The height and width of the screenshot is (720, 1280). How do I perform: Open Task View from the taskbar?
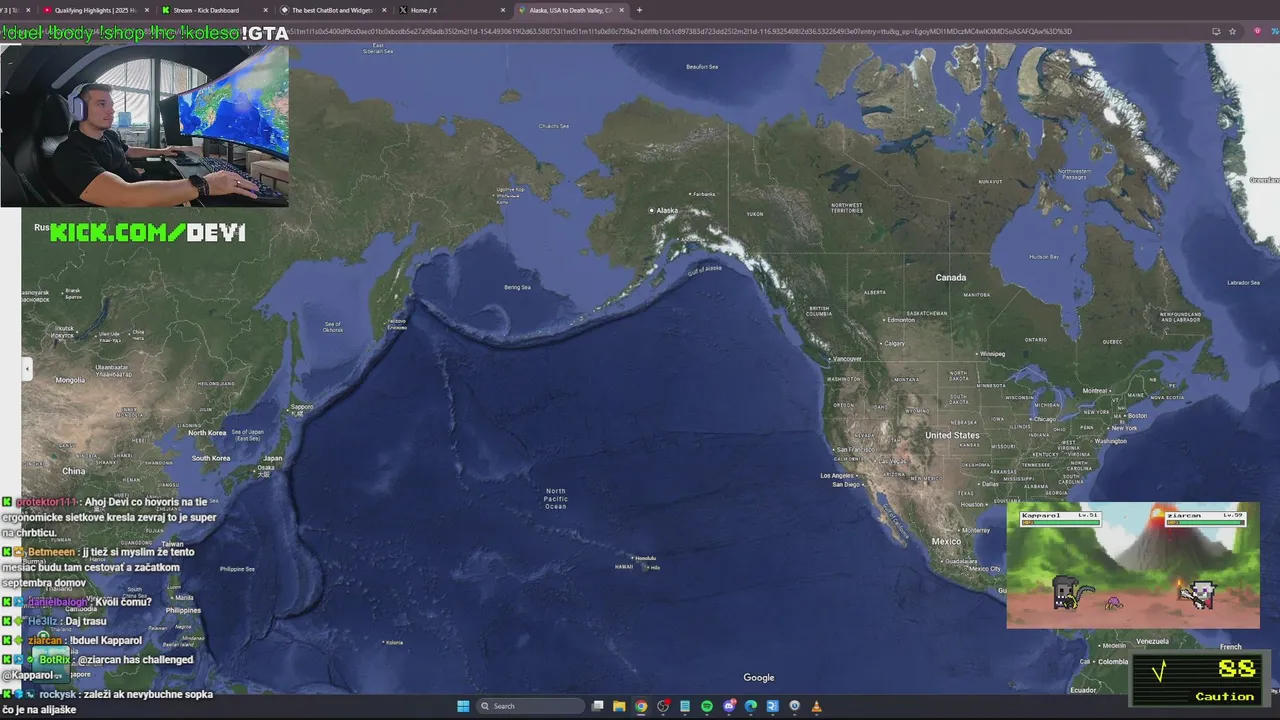click(x=597, y=706)
